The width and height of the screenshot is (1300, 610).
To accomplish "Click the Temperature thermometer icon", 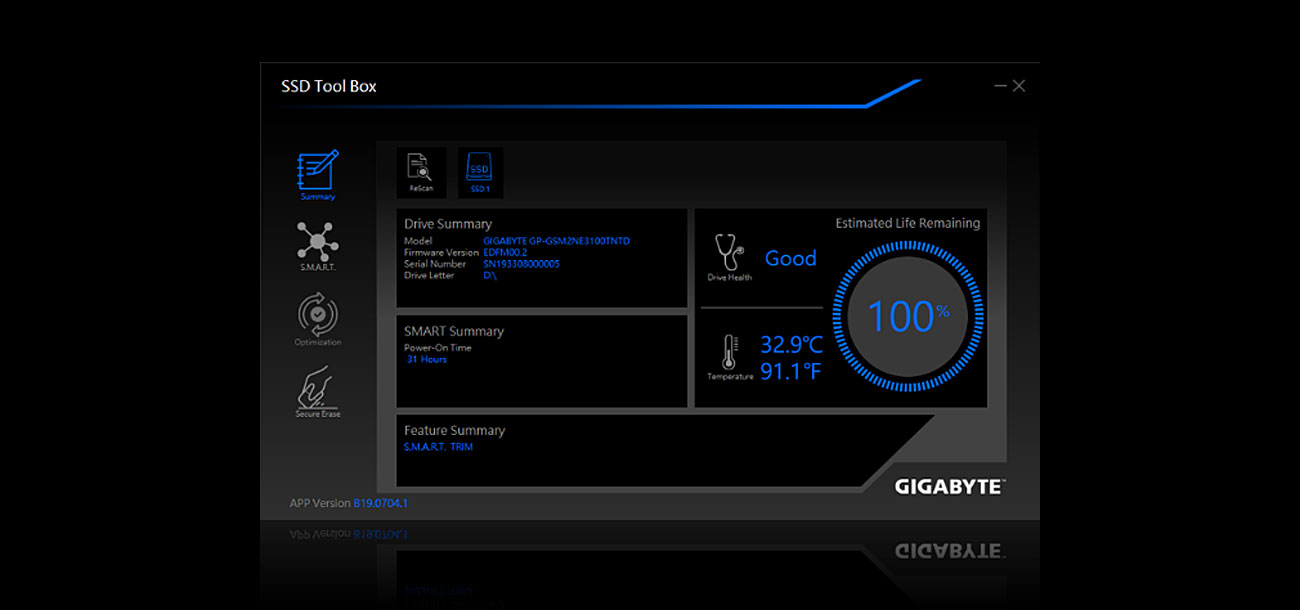I will 728,350.
